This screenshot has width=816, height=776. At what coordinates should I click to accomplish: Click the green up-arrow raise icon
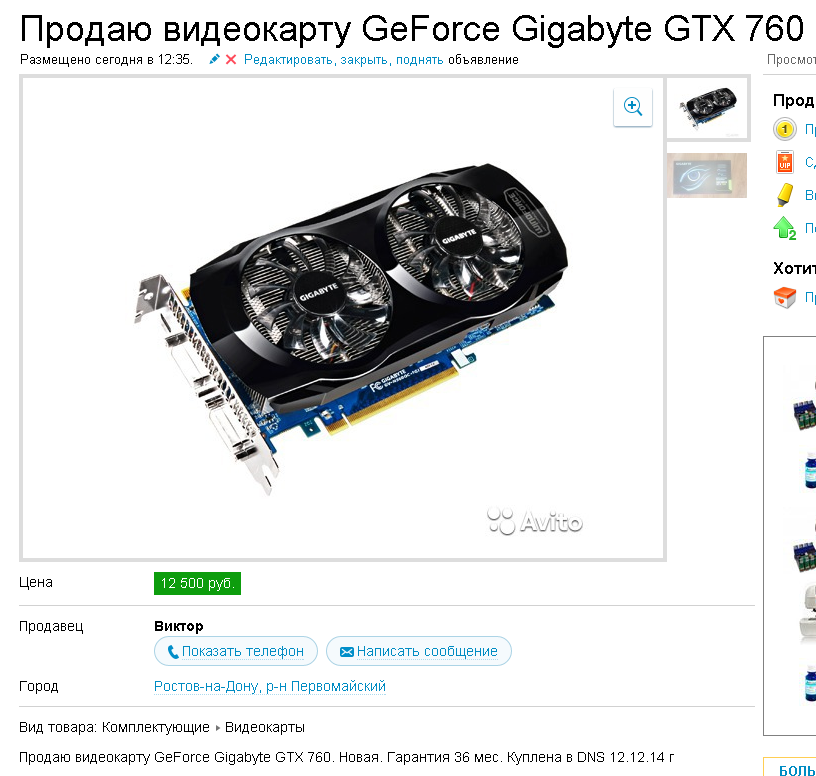(785, 227)
